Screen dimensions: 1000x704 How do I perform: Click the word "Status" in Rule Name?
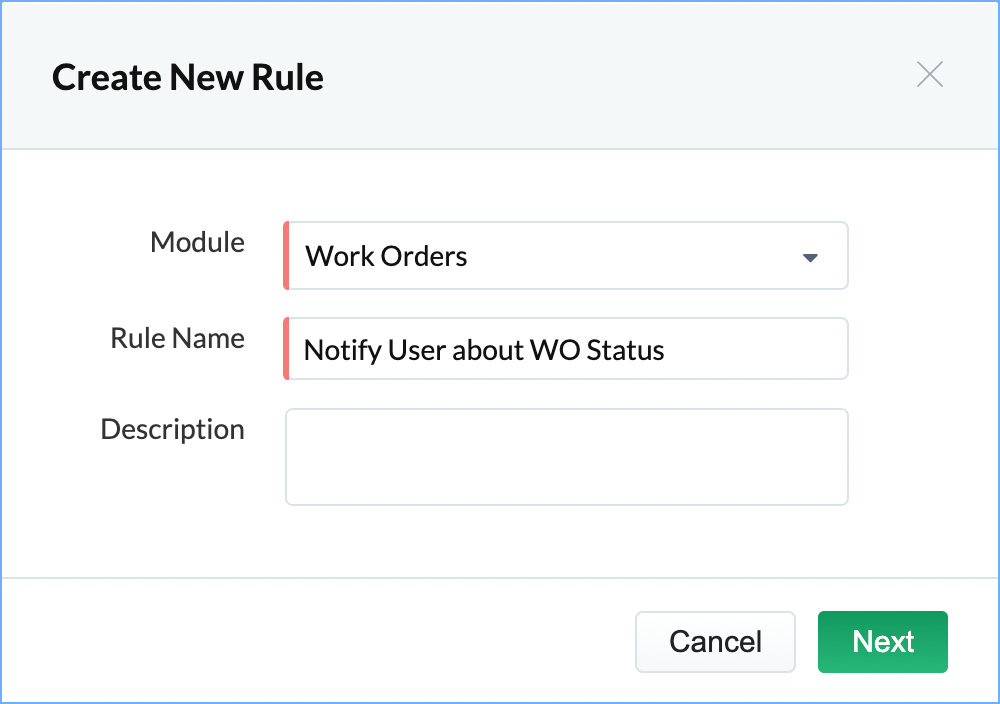(x=626, y=350)
